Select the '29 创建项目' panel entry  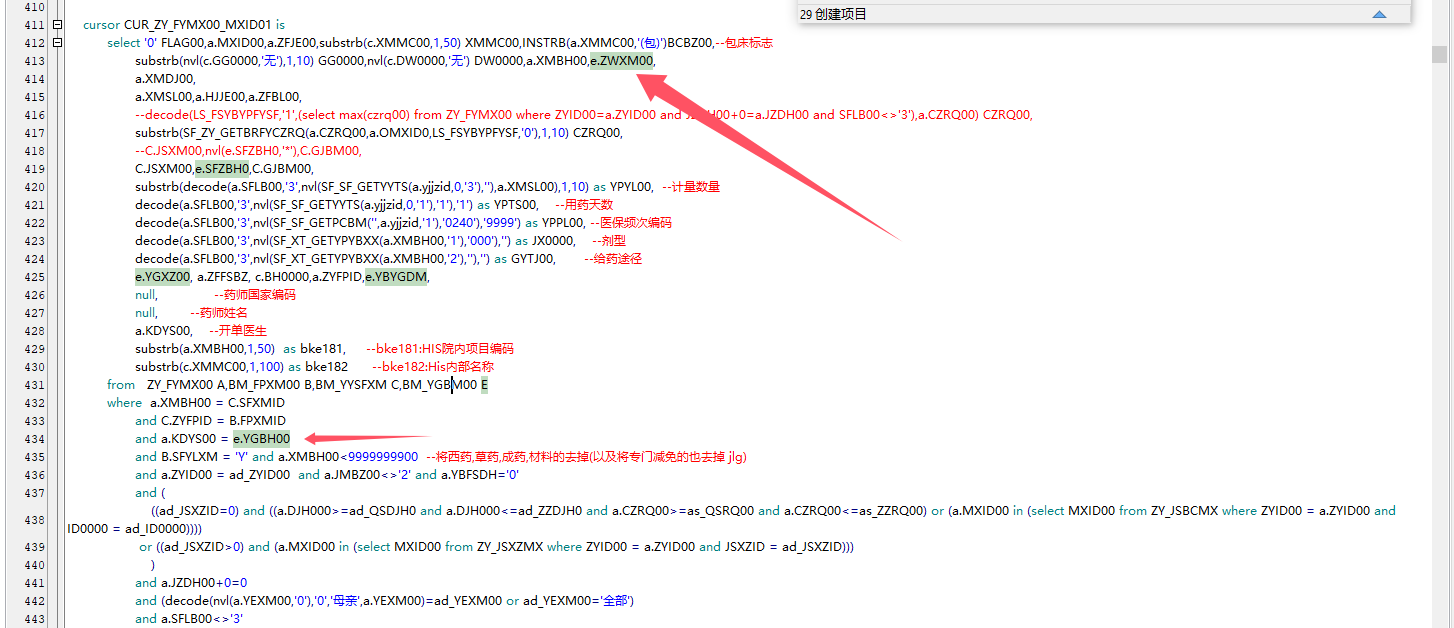(x=834, y=14)
